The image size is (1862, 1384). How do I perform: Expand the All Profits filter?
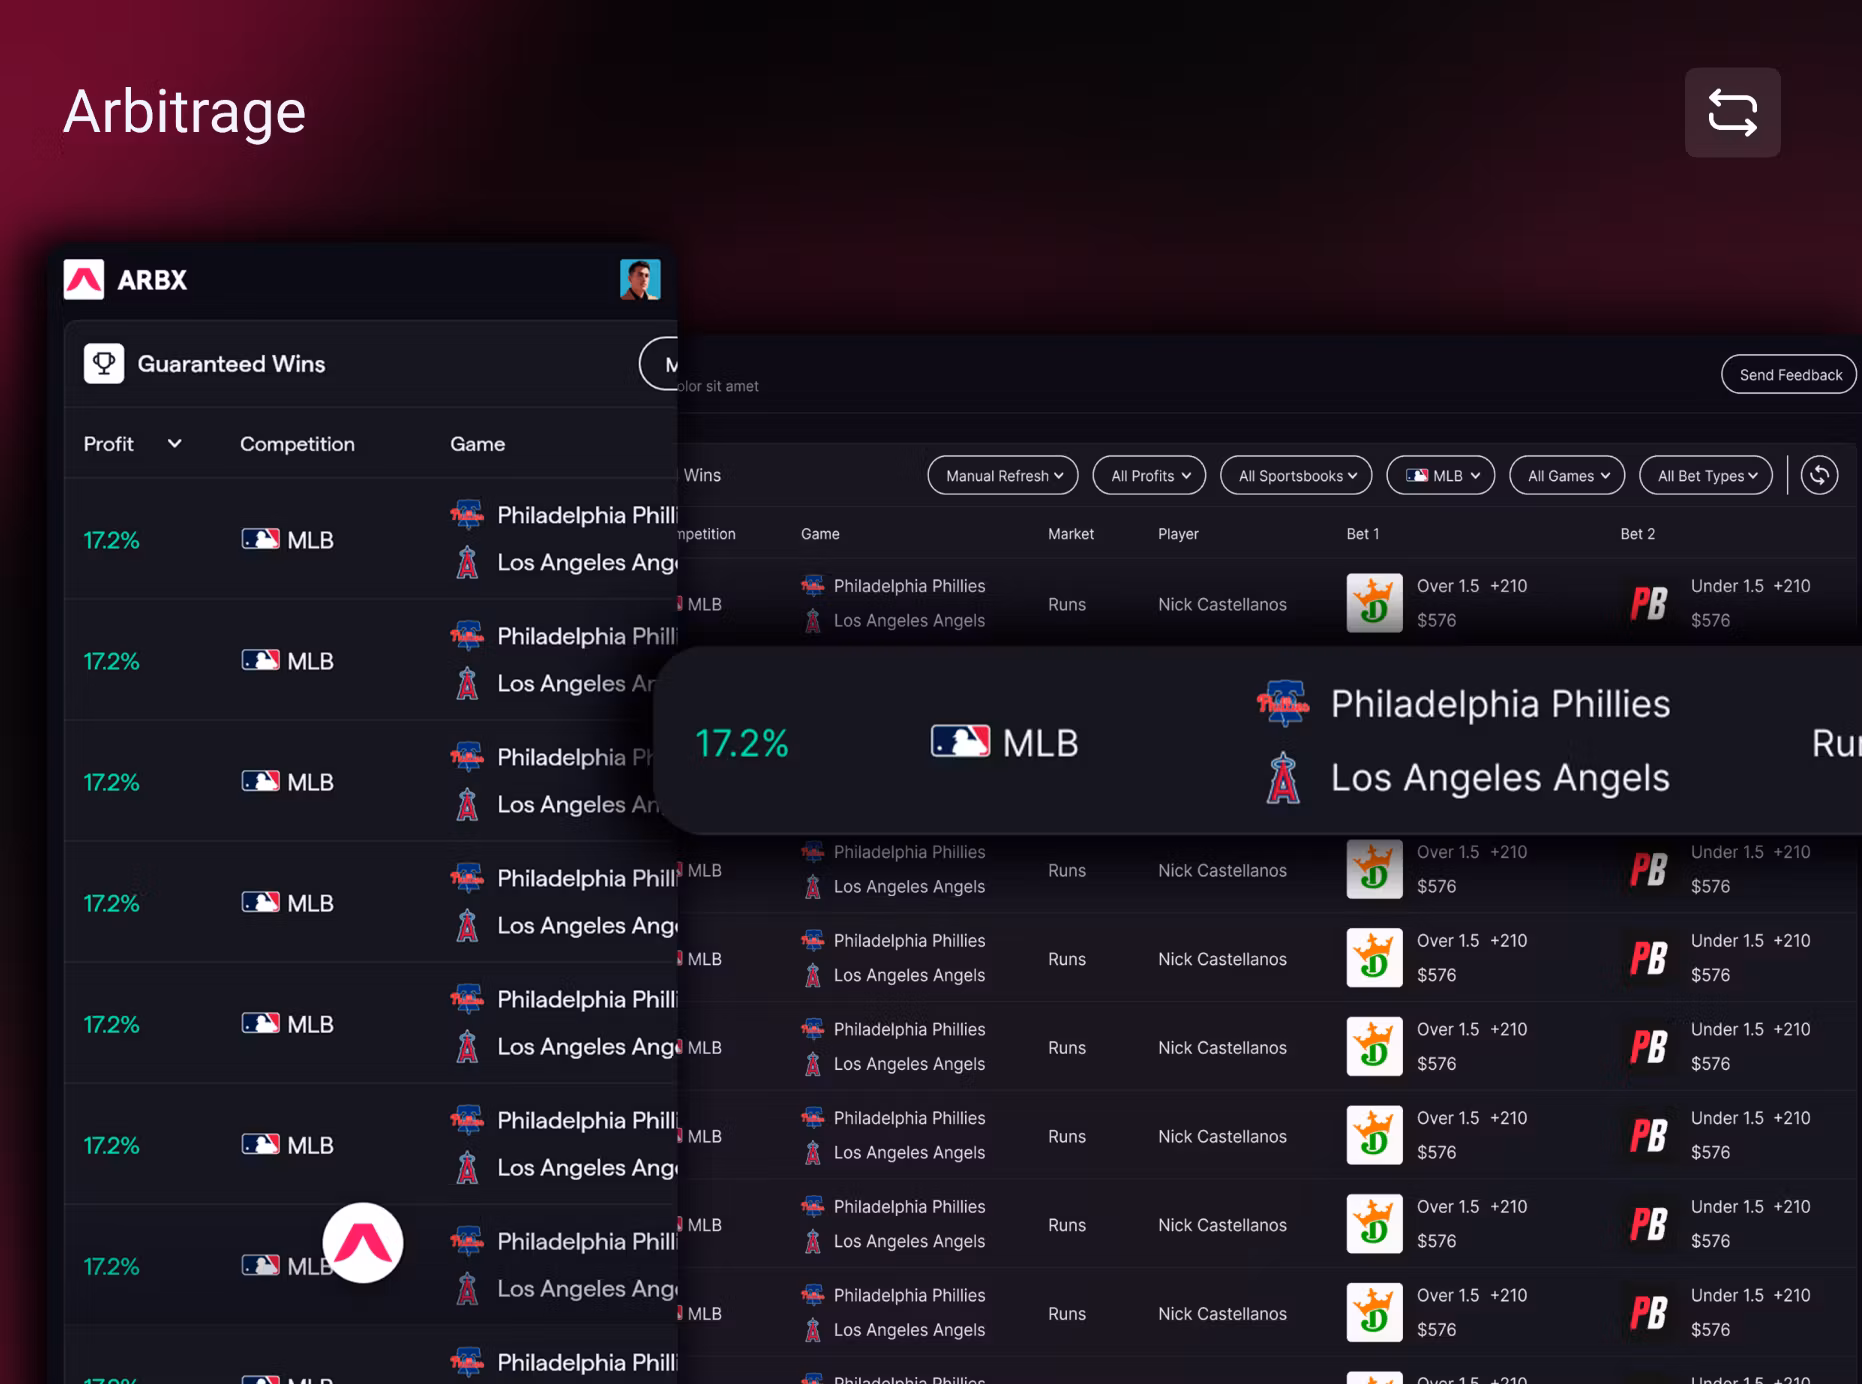pos(1149,476)
